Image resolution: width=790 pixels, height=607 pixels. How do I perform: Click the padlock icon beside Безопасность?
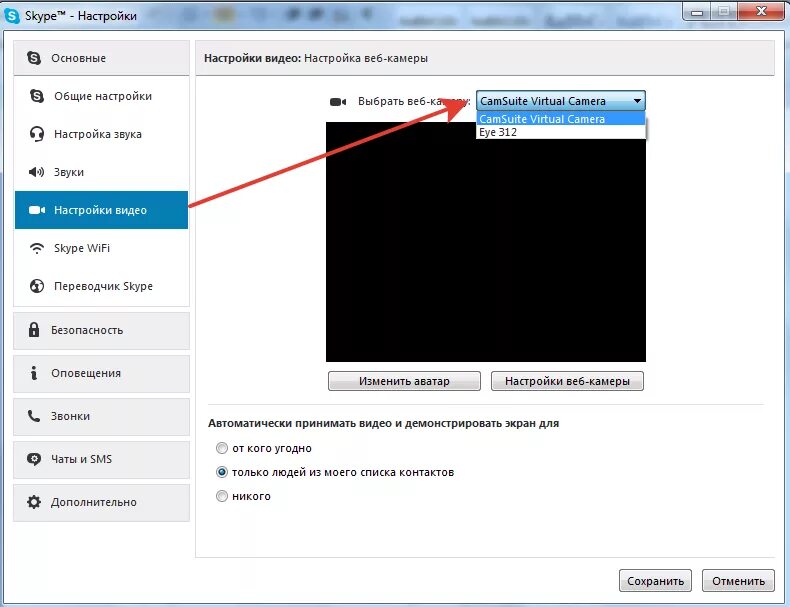point(34,330)
